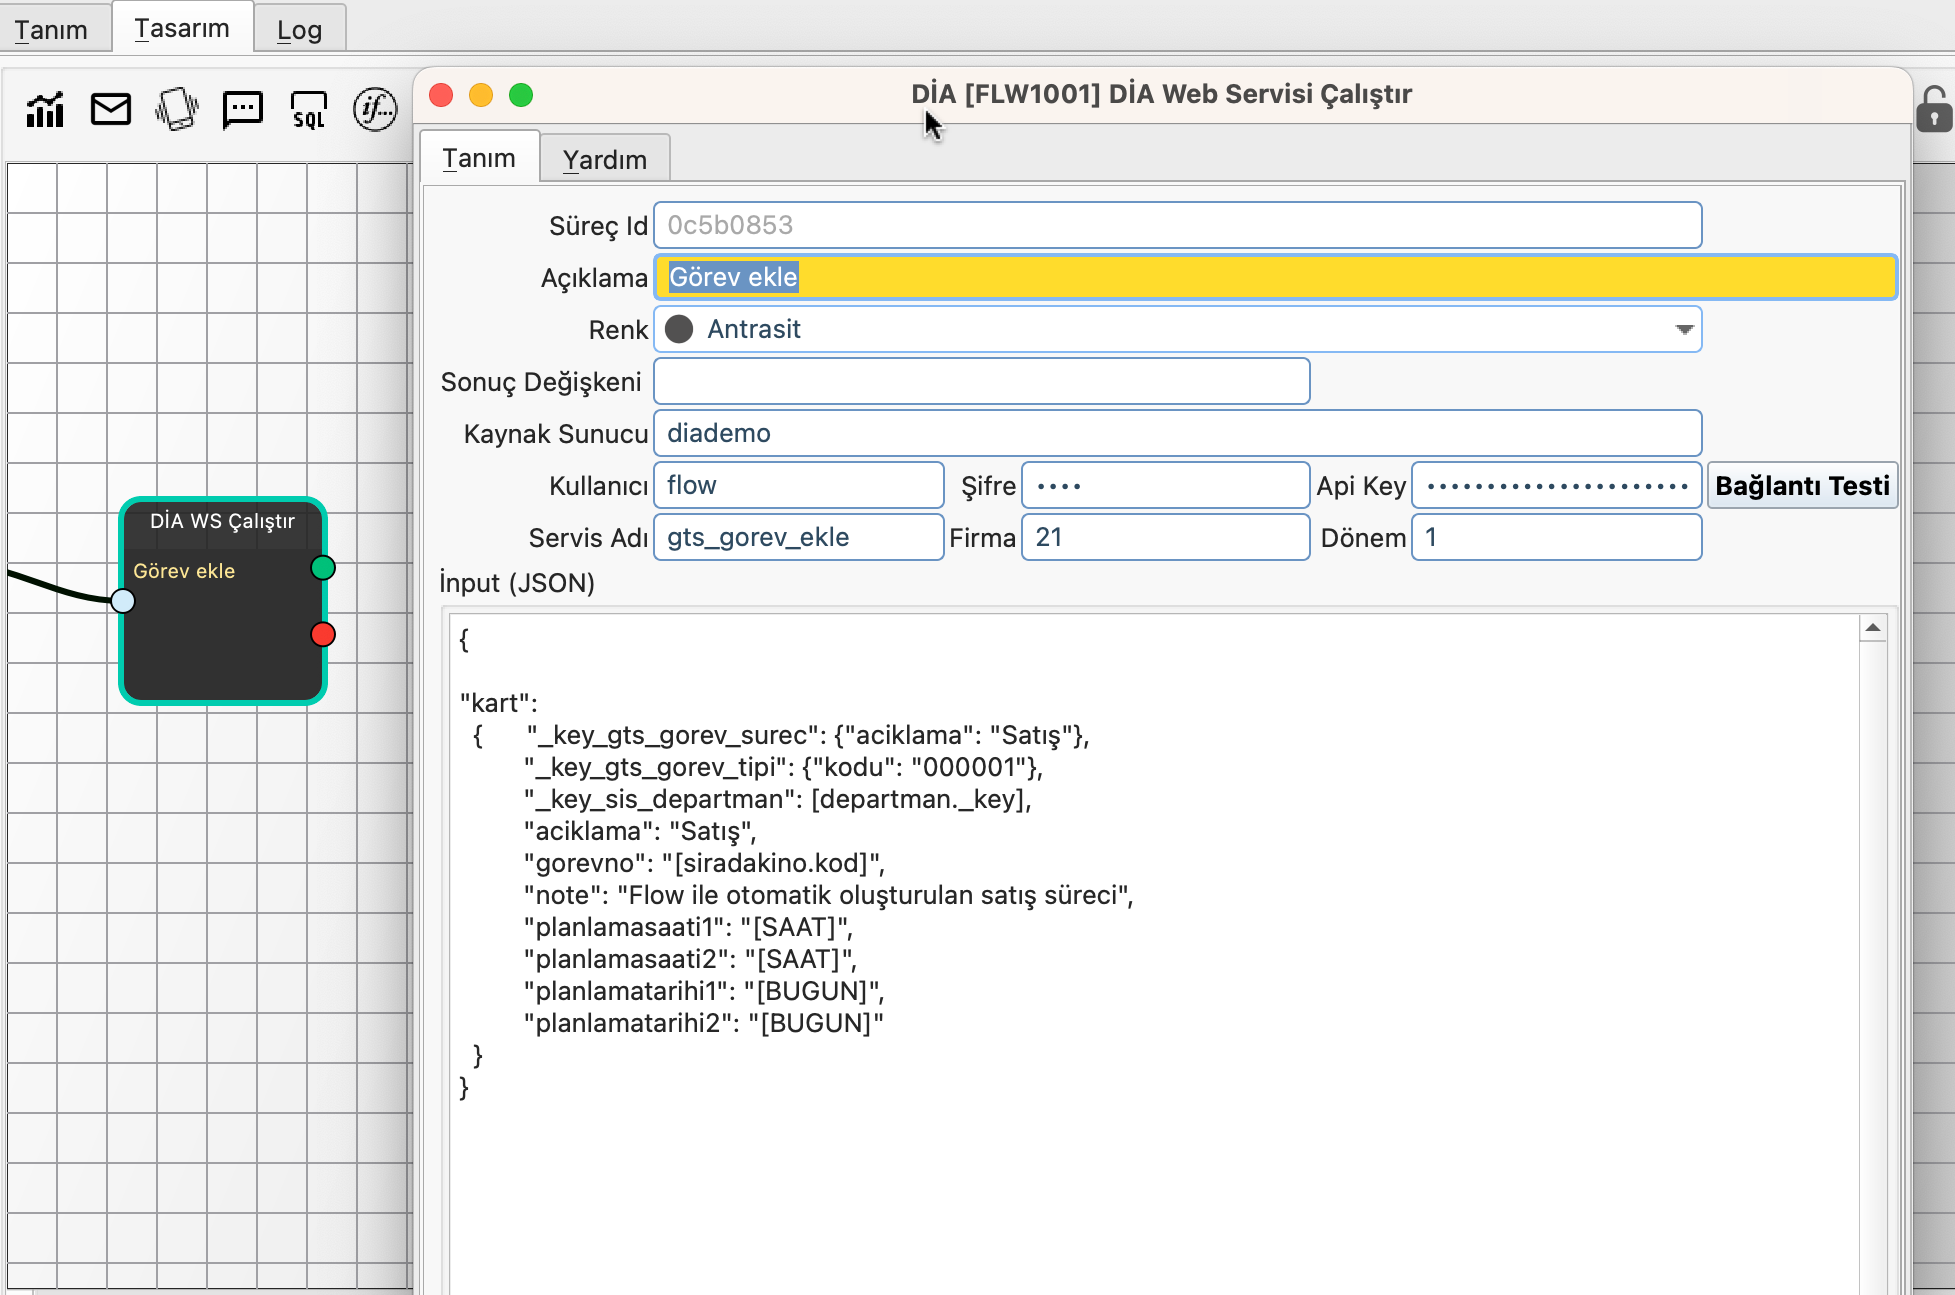Click the stacked pages toolbar icon
This screenshot has height=1295, width=1955.
point(177,109)
